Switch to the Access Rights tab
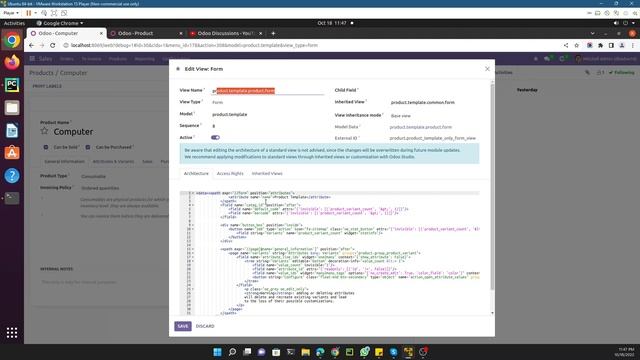 230,173
